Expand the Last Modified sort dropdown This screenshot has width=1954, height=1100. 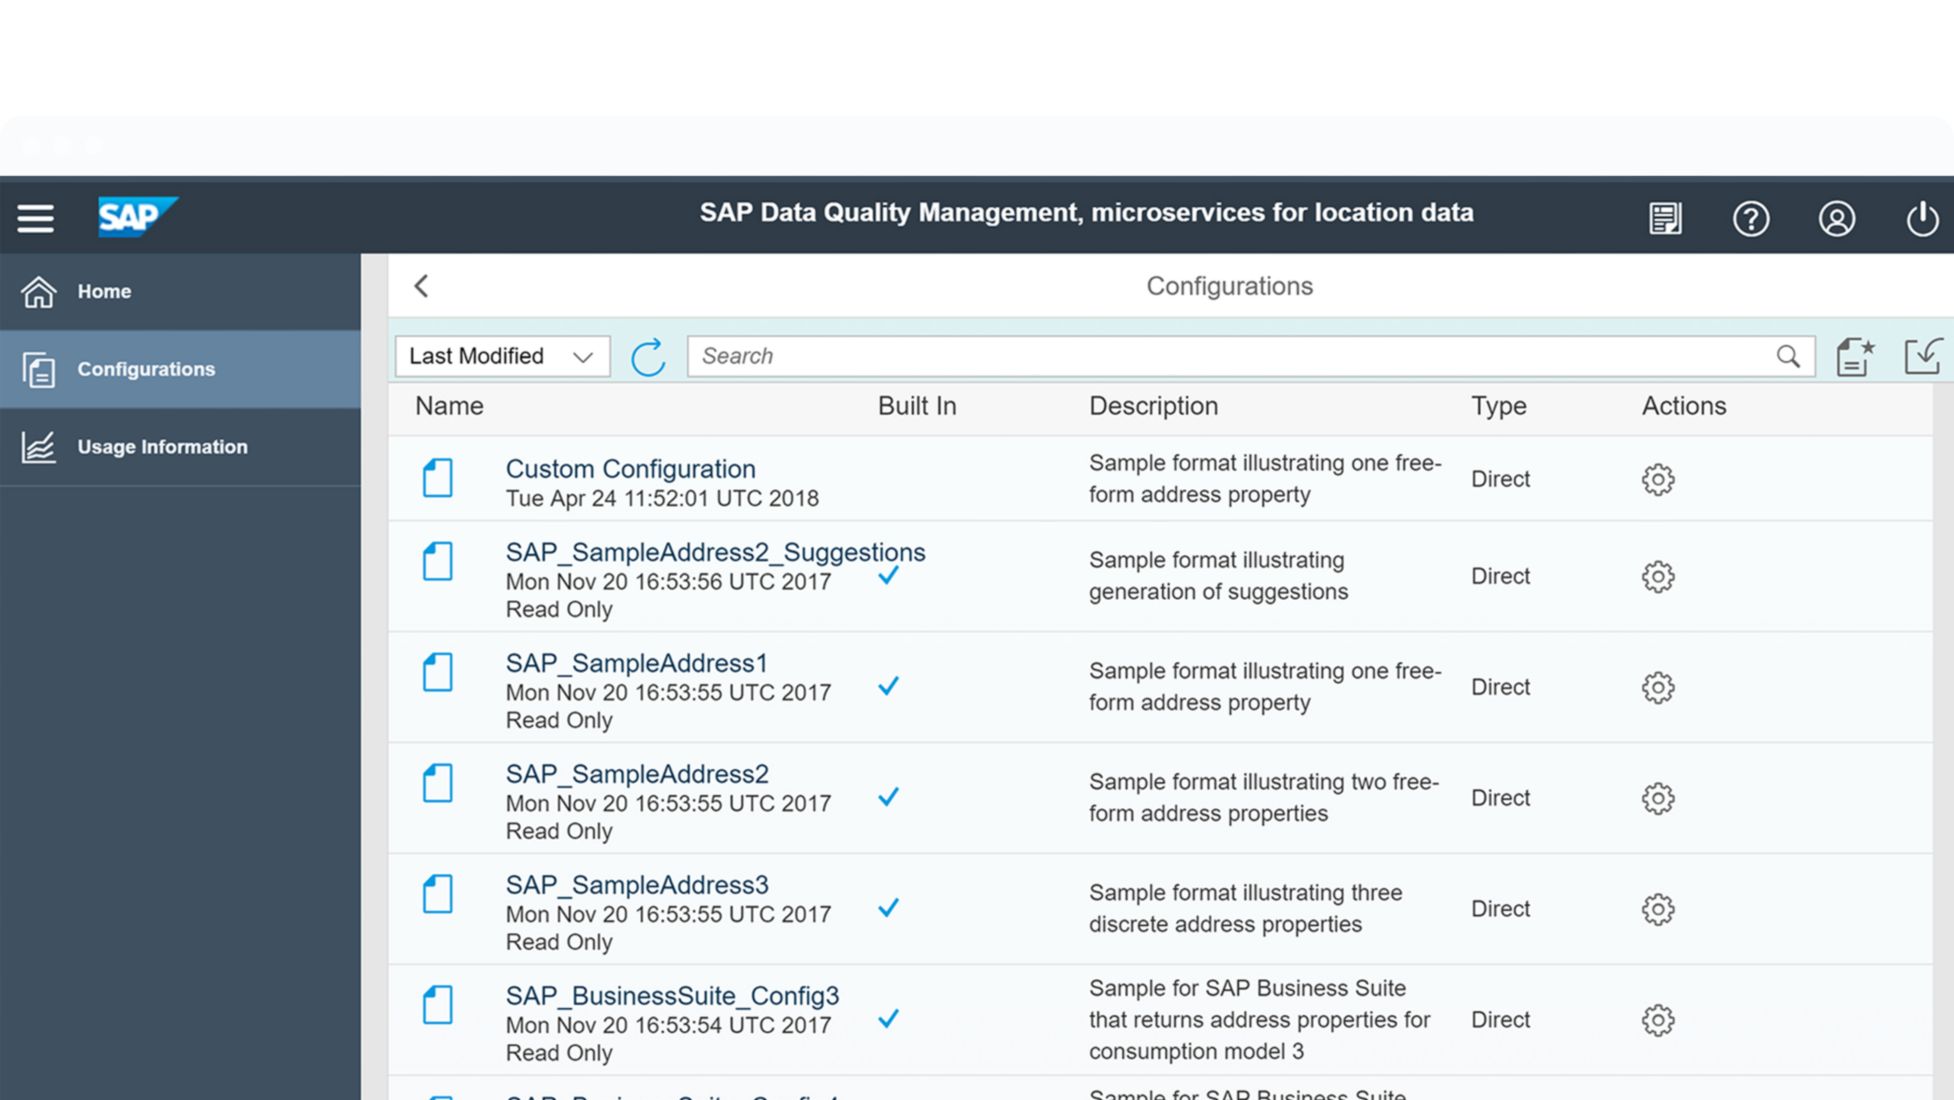point(502,357)
